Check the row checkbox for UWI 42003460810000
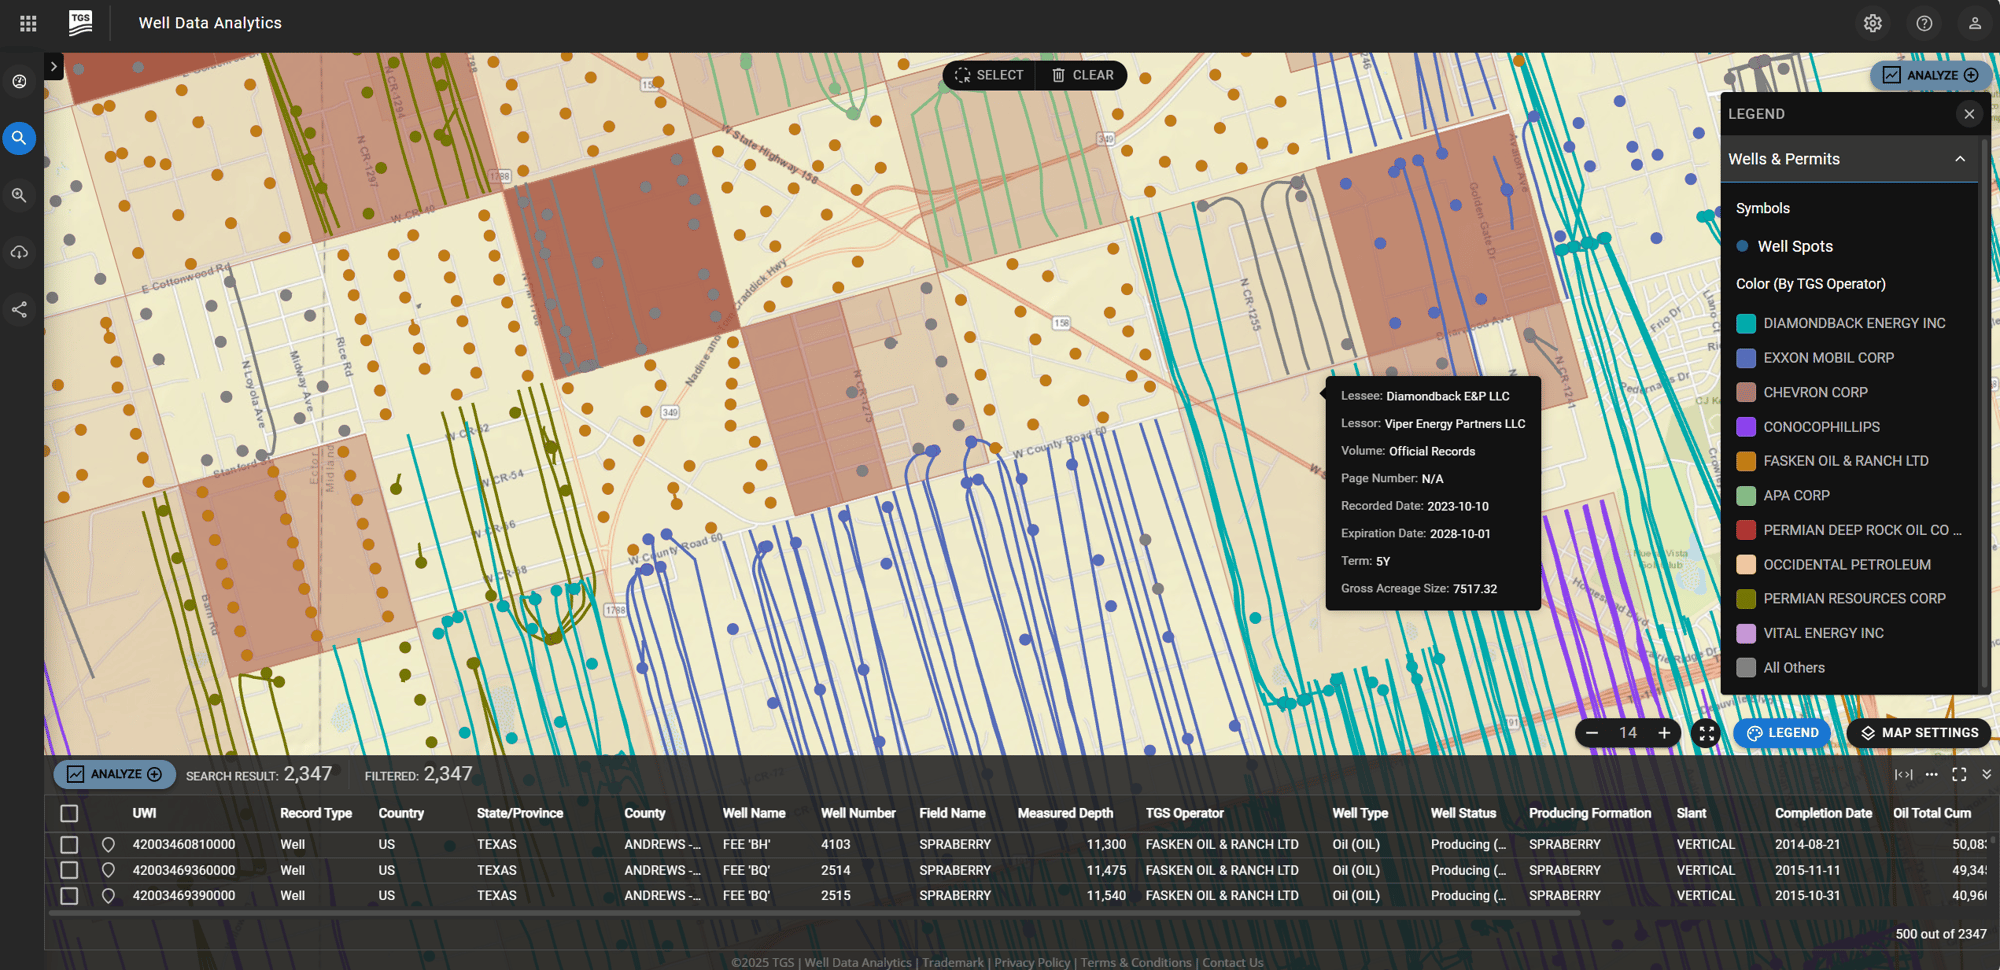Viewport: 2000px width, 970px height. [68, 844]
